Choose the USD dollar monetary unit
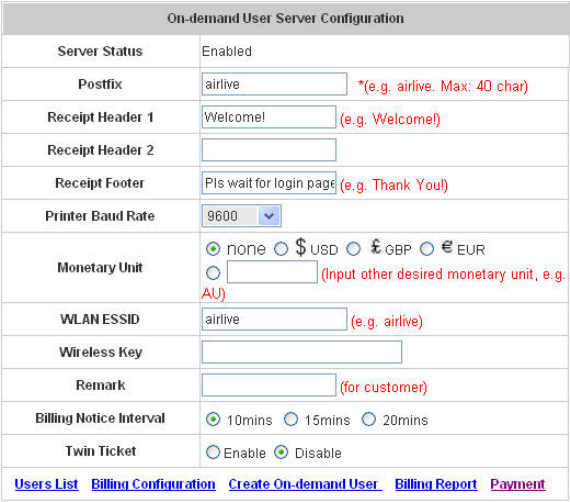This screenshot has width=570, height=502. [281, 249]
